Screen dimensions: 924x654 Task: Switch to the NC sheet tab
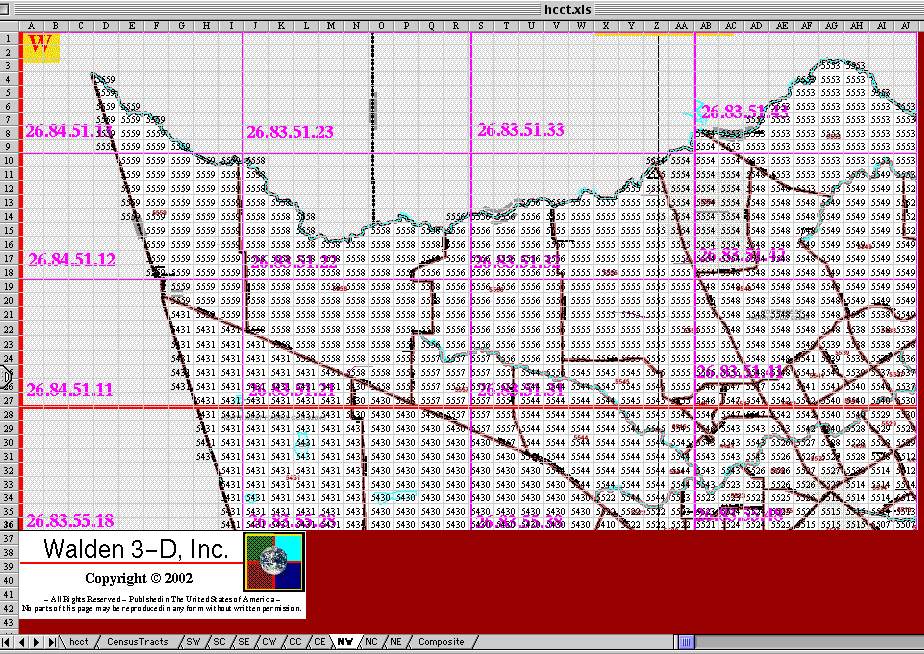click(x=371, y=642)
